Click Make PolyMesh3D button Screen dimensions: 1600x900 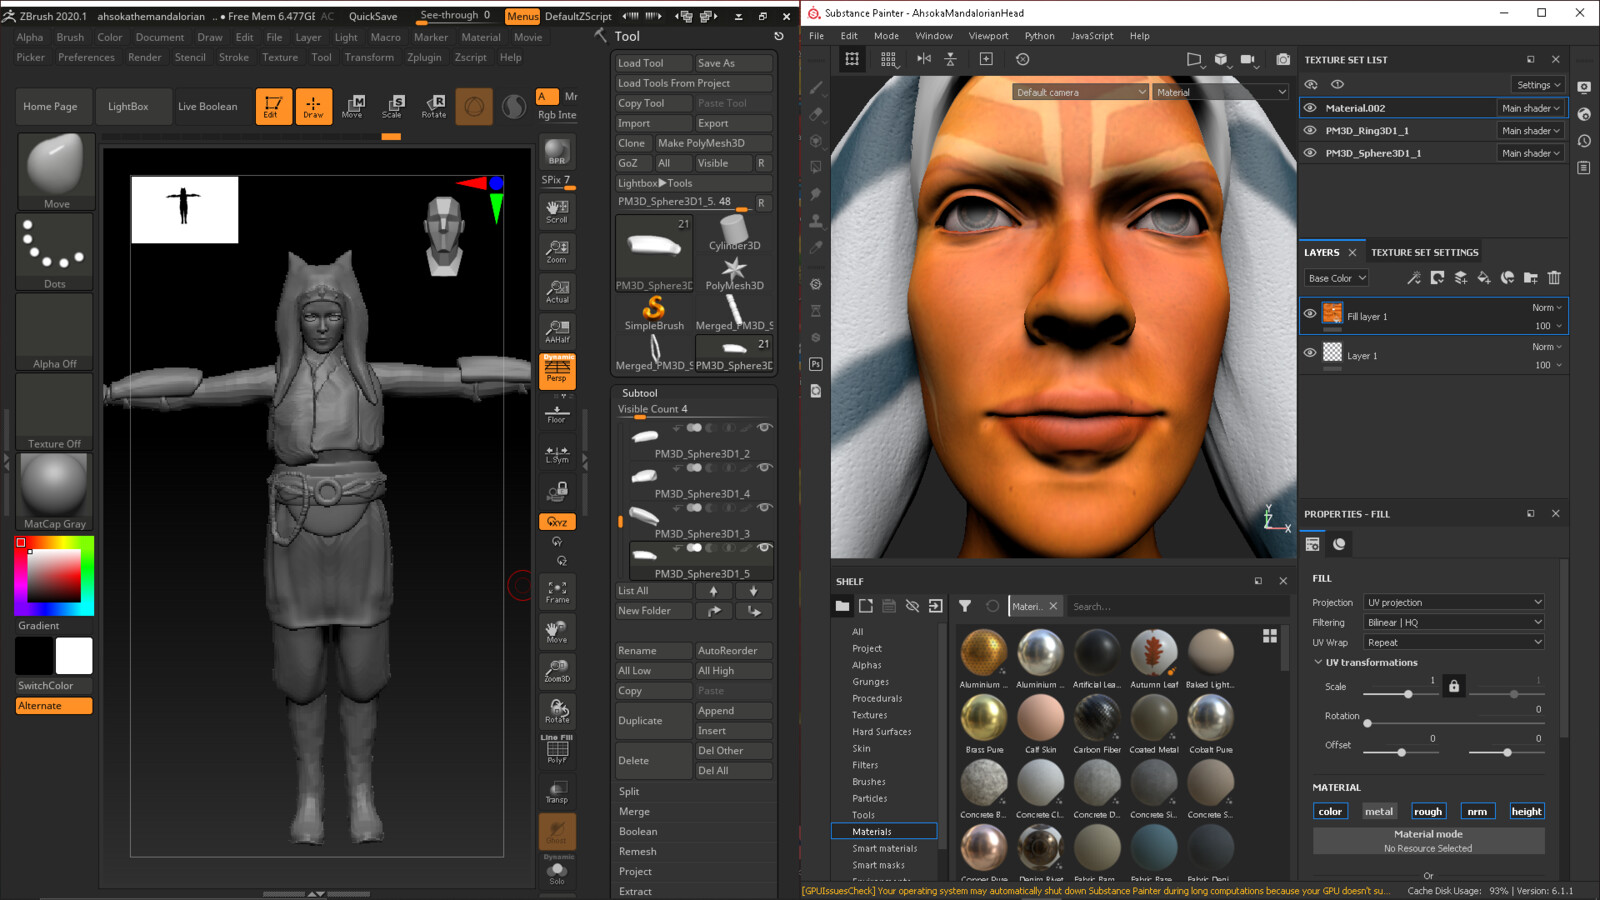coord(713,143)
